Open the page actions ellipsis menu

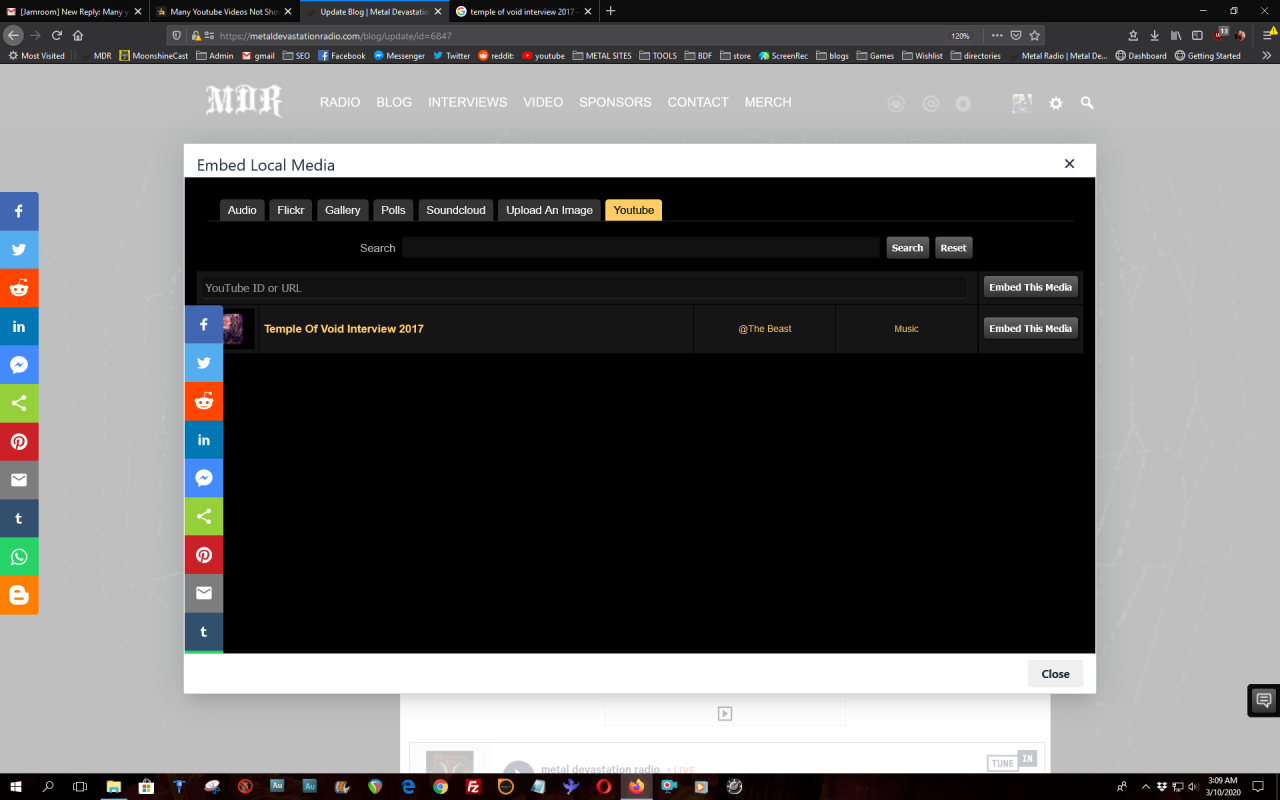997,35
